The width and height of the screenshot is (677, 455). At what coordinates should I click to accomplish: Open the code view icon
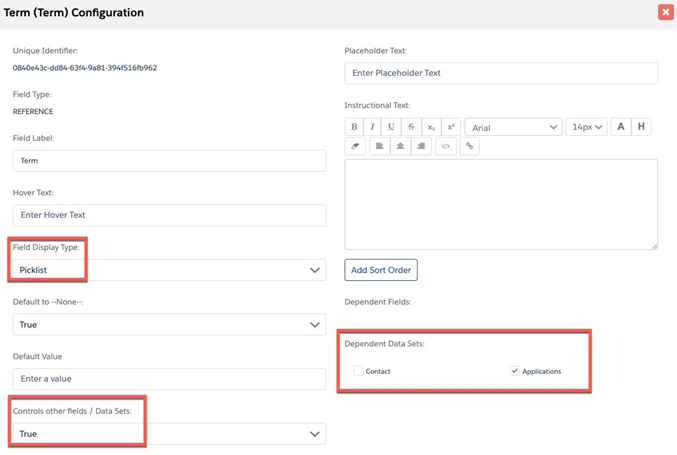pos(446,146)
